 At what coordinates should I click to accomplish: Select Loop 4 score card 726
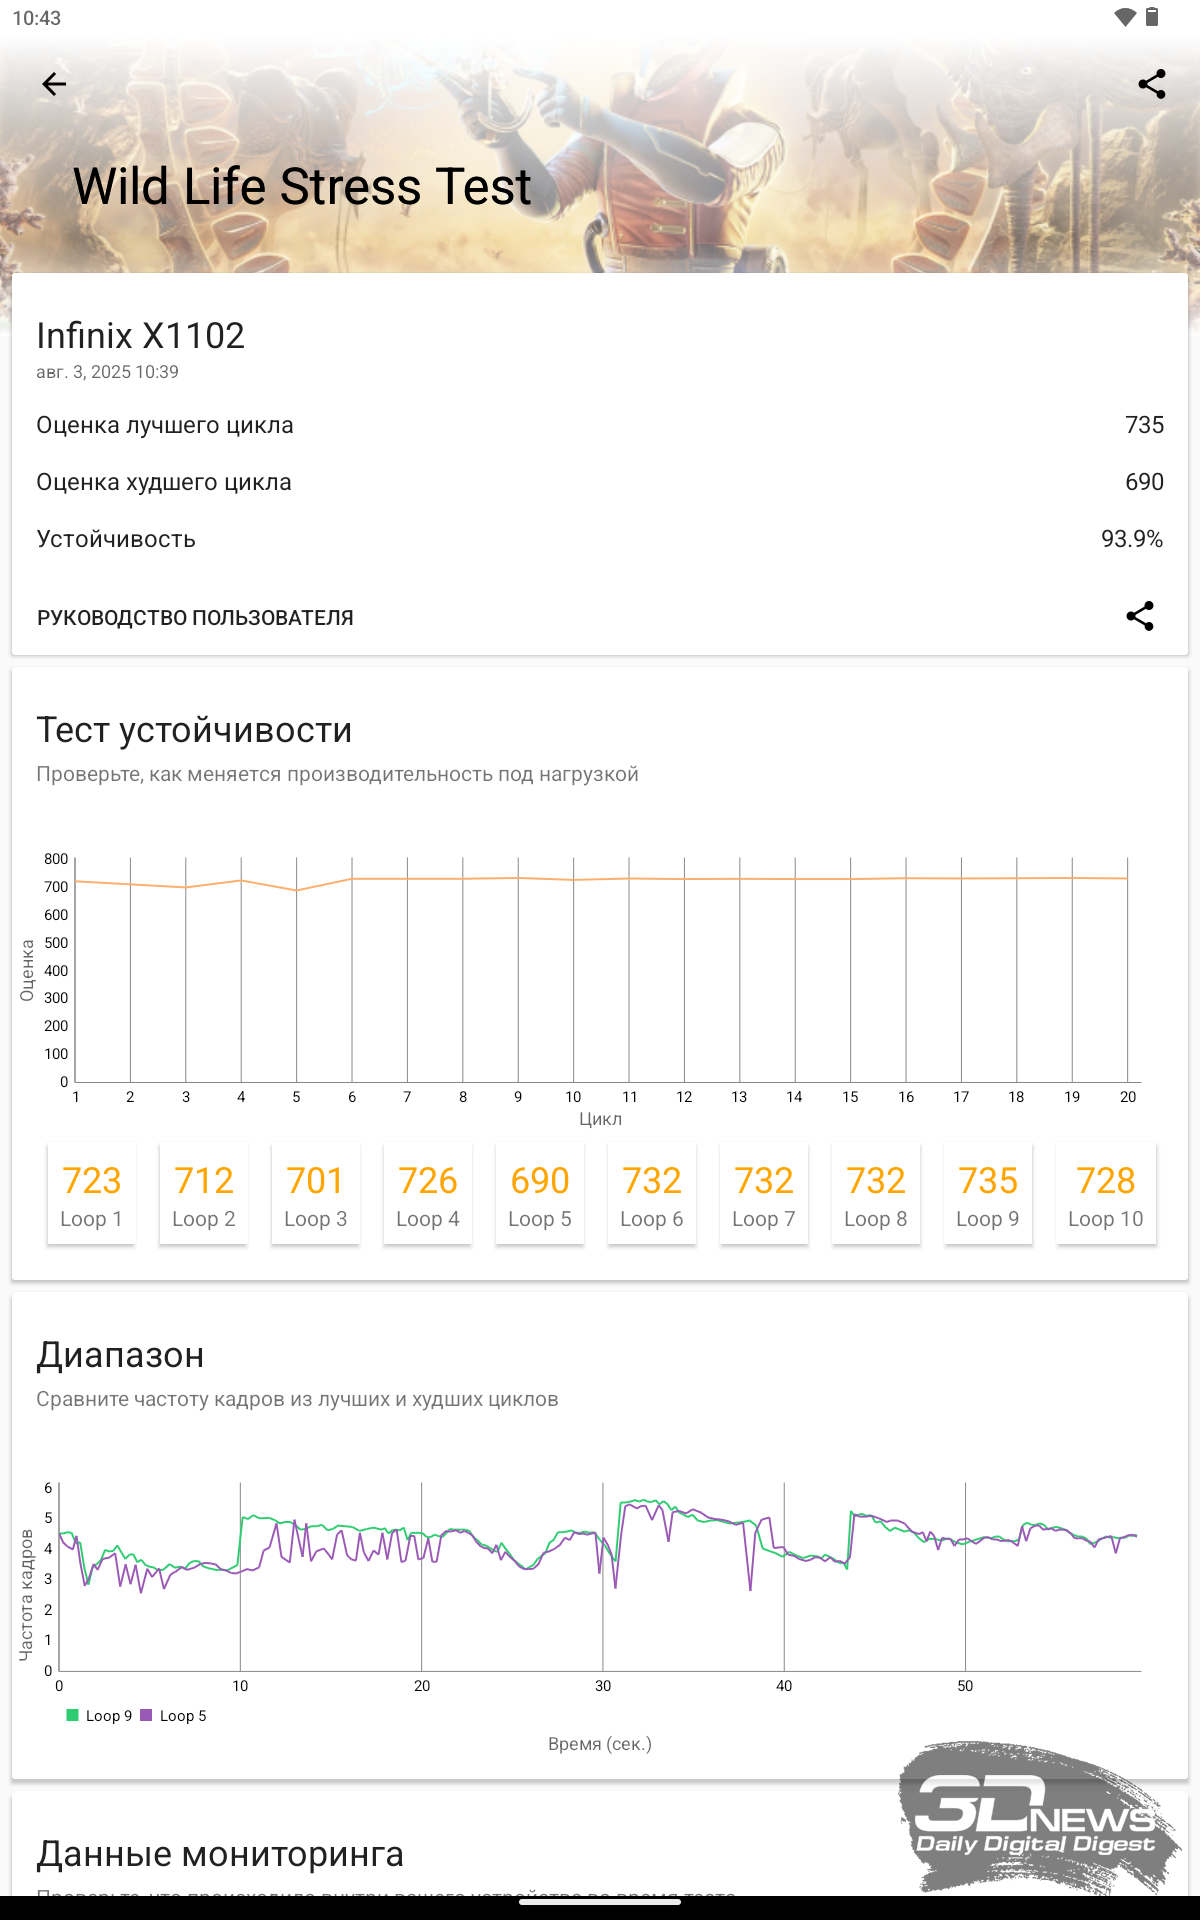pyautogui.click(x=427, y=1194)
